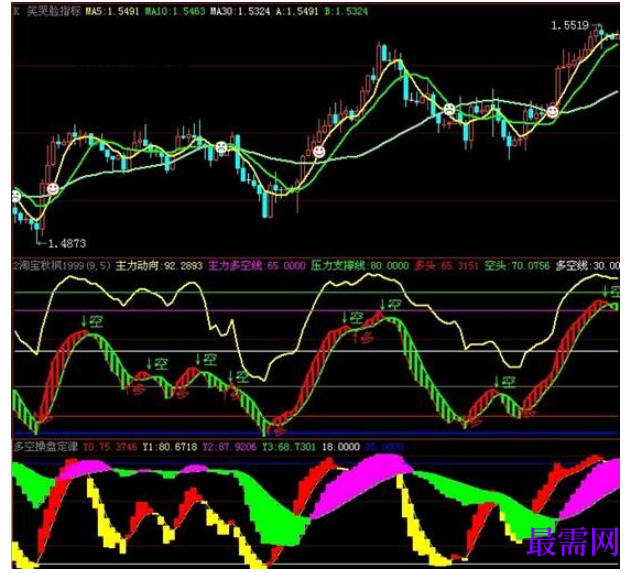This screenshot has width=638, height=573.
Task: Click the 1.4873 low price label
Action: point(67,244)
